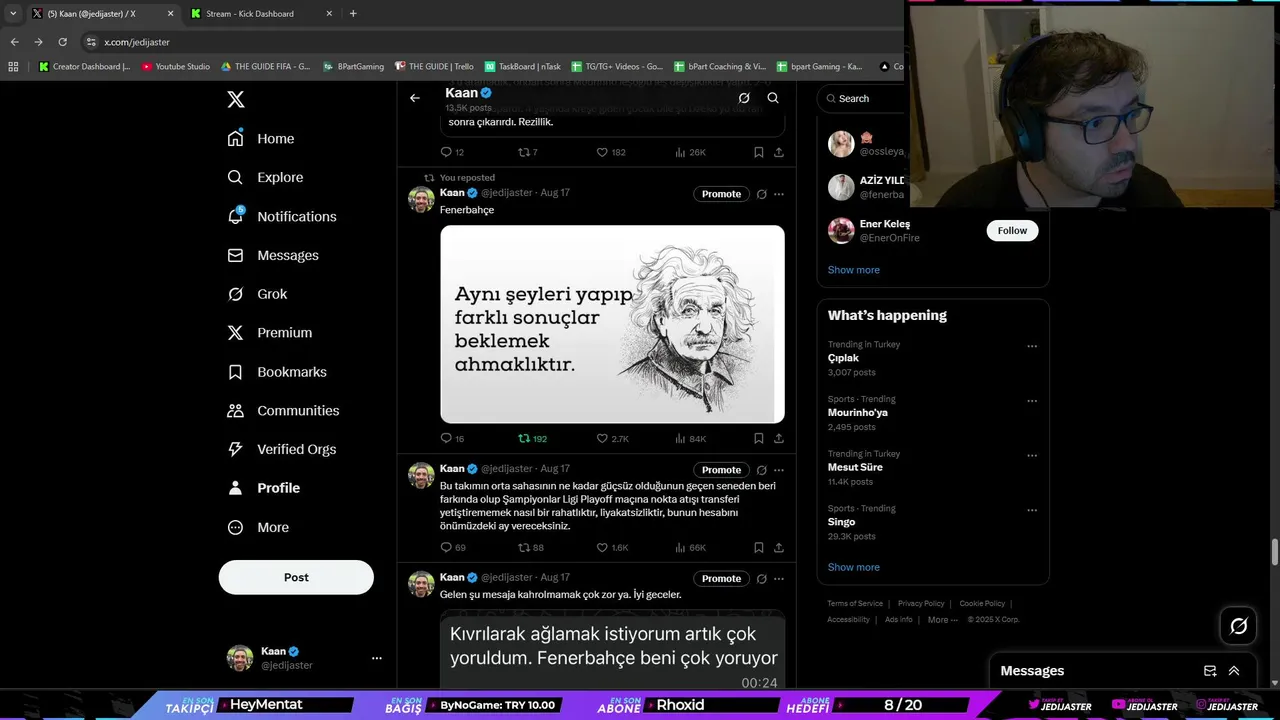This screenshot has width=1280, height=720.
Task: Open browser apps grid icon
Action: pos(13,67)
